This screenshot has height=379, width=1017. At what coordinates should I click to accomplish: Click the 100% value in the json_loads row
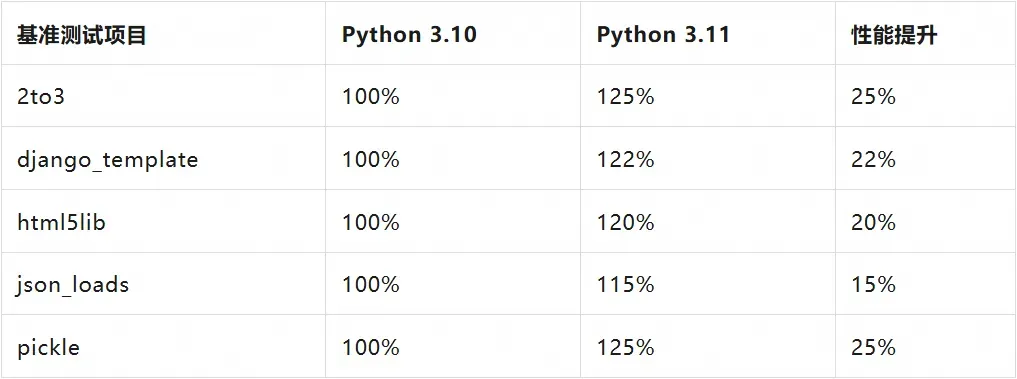(x=370, y=285)
